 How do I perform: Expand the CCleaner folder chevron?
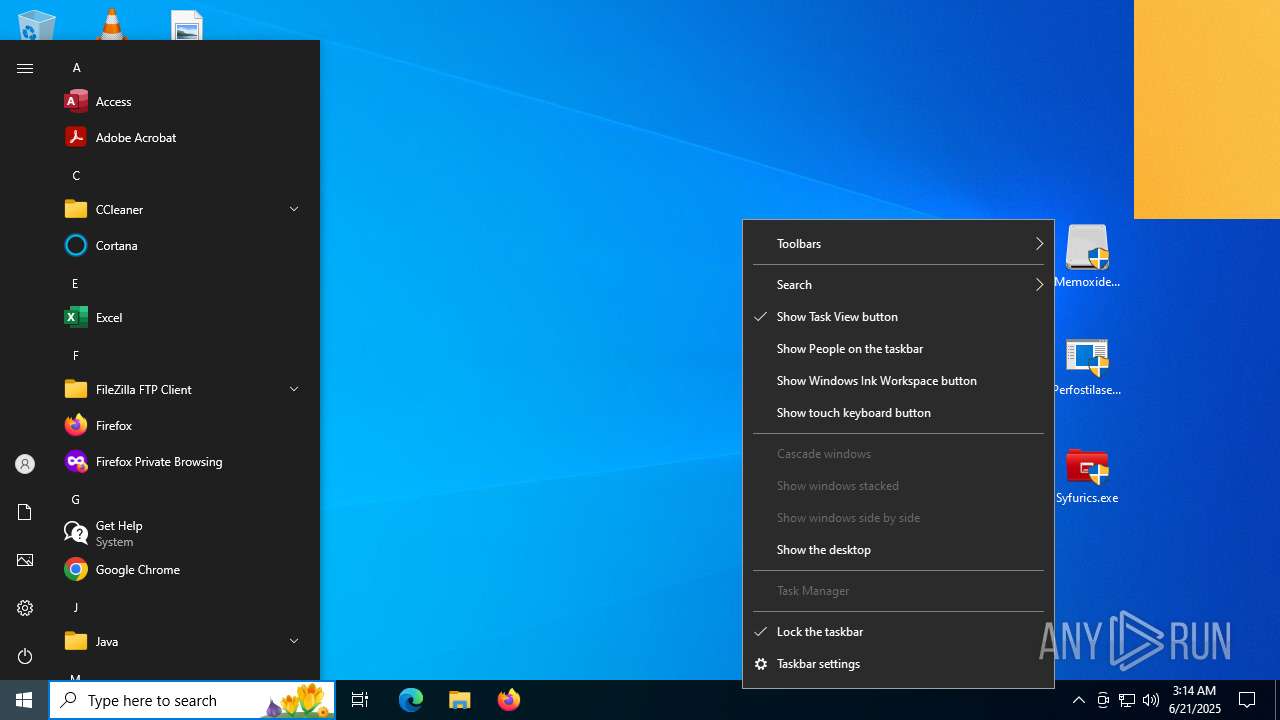pos(294,209)
